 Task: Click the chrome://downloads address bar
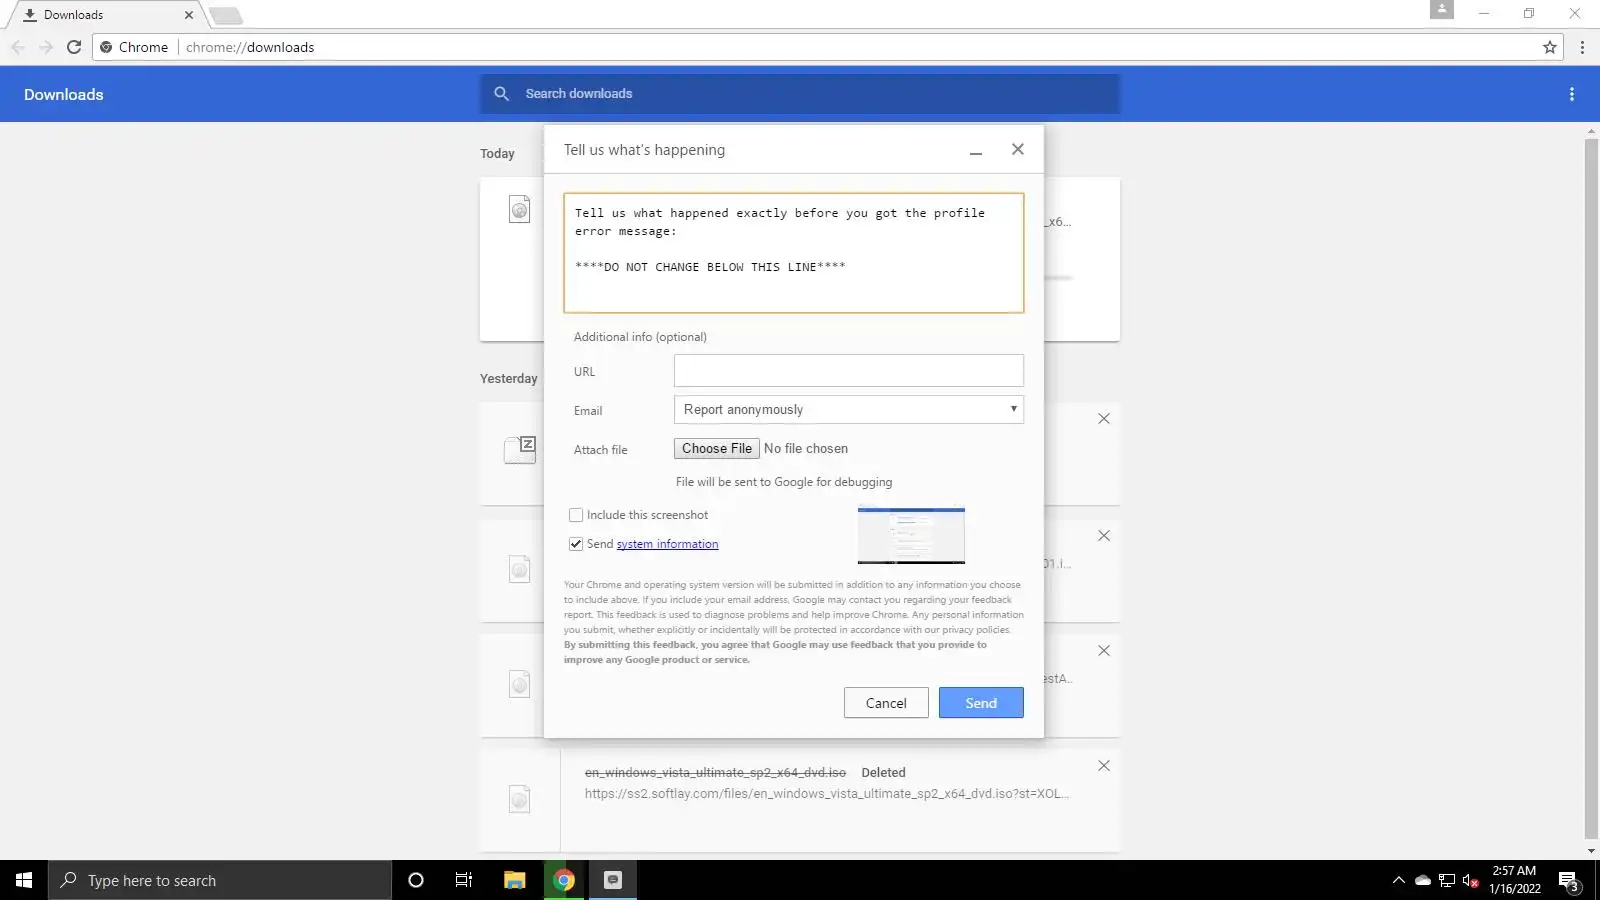click(830, 47)
